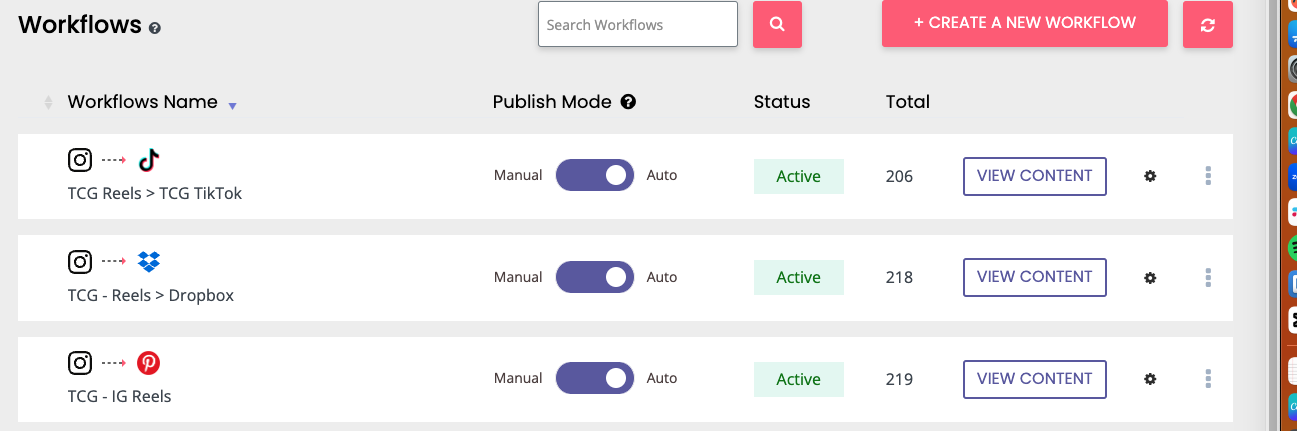View content of the 206-total workflow
The image size is (1297, 431).
tap(1035, 176)
